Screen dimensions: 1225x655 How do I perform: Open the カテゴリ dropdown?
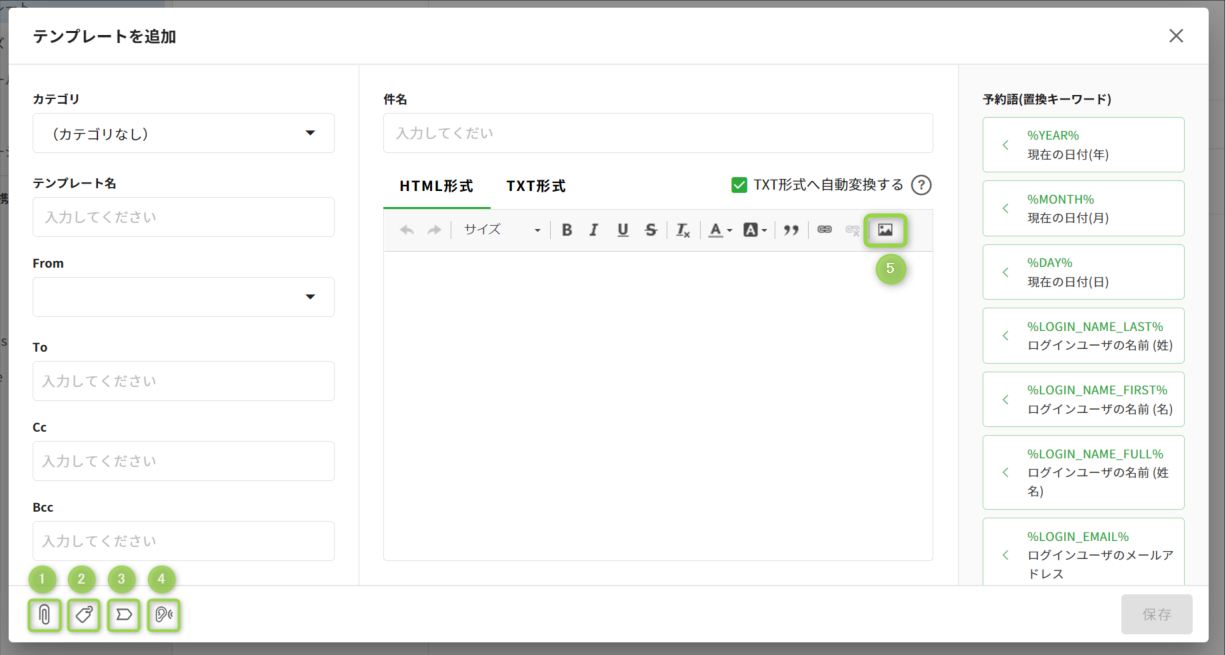point(183,133)
